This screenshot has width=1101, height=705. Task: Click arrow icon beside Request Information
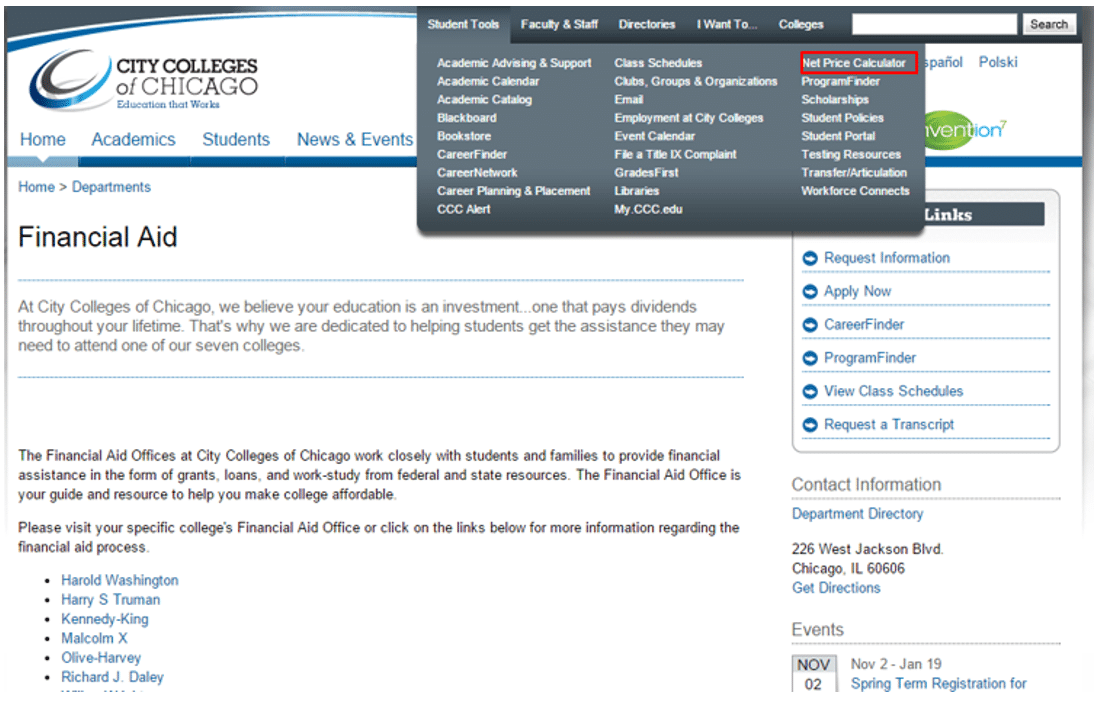tap(810, 258)
